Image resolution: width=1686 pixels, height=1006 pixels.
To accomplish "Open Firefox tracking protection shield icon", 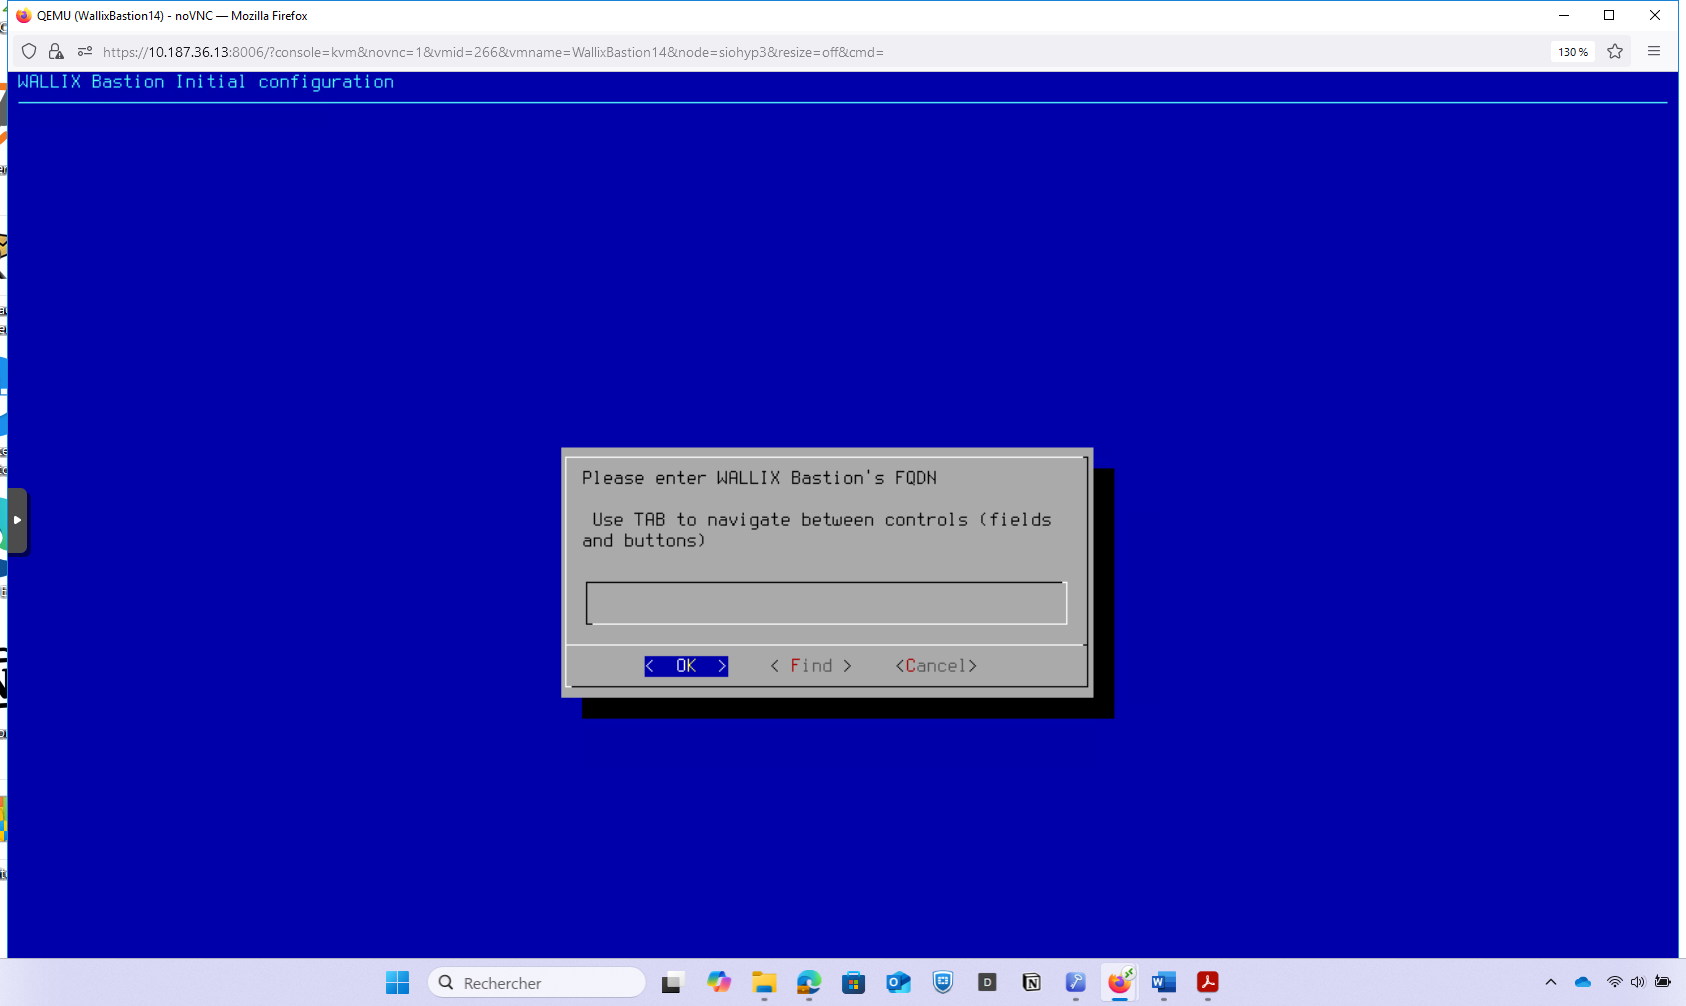I will coord(29,52).
